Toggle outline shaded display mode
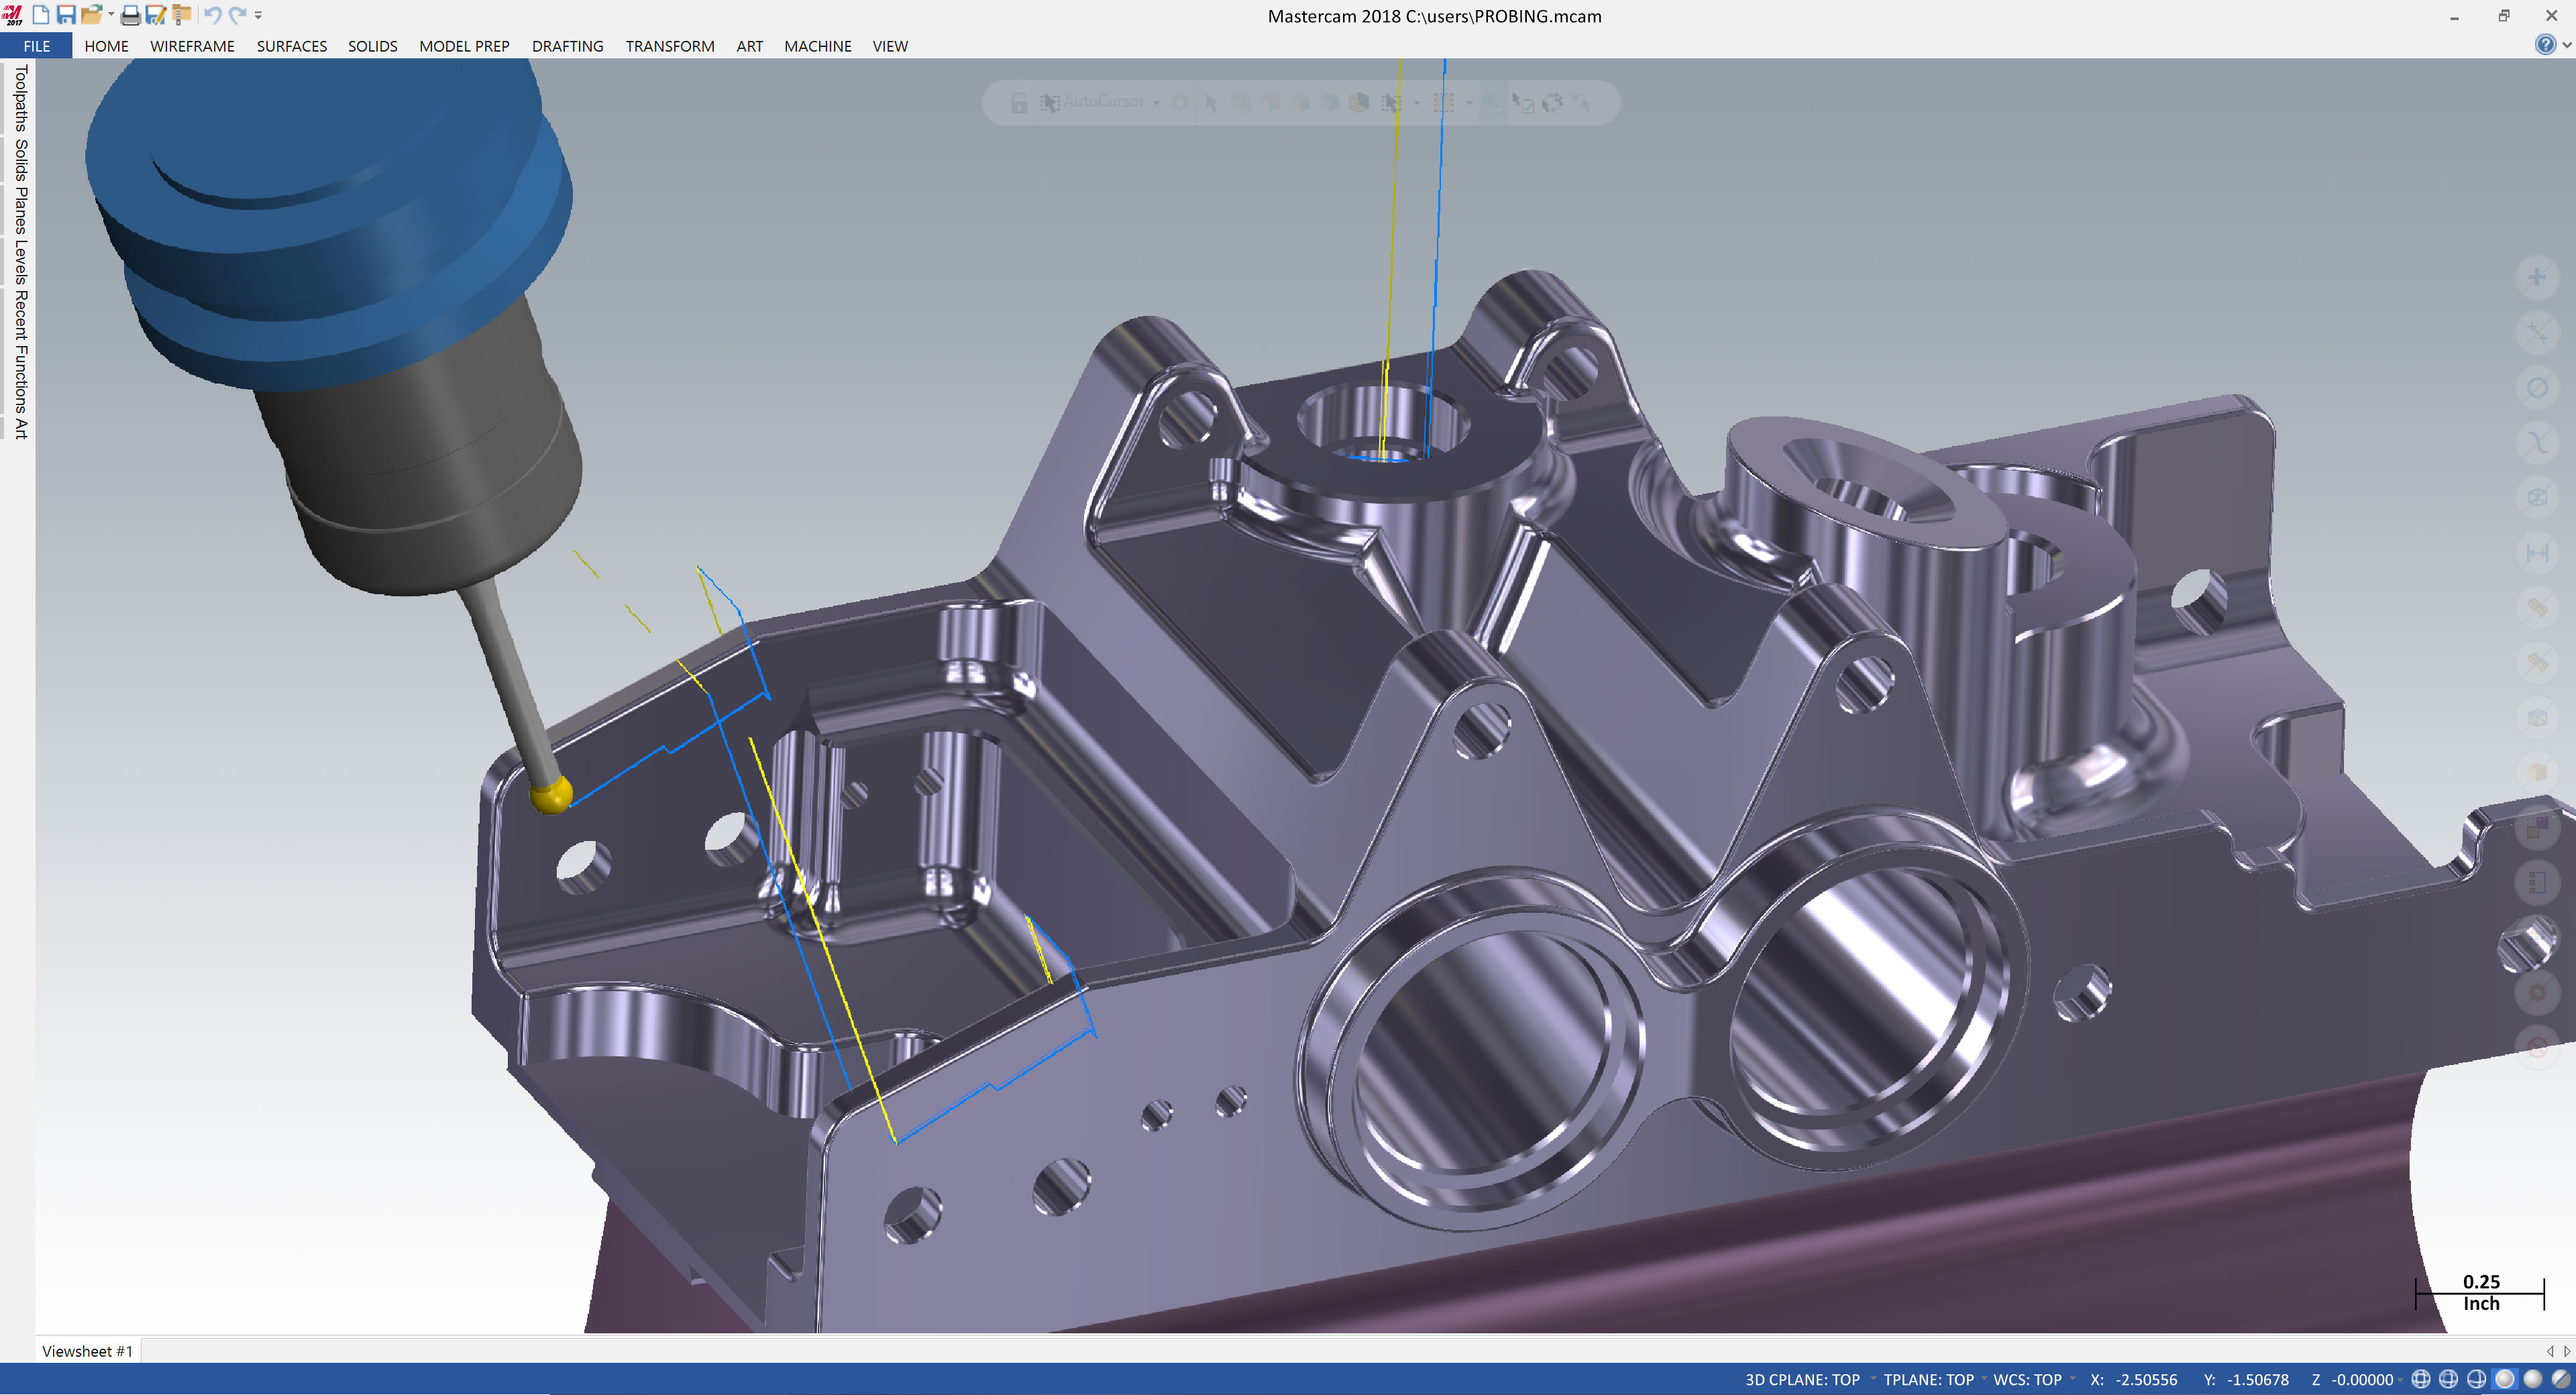 click(x=2504, y=1379)
